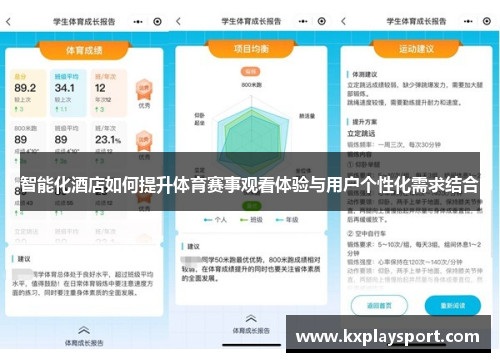The width and height of the screenshot is (500, 362).
Task: Tap the 800米跑 radar axis label
Action: 251,85
